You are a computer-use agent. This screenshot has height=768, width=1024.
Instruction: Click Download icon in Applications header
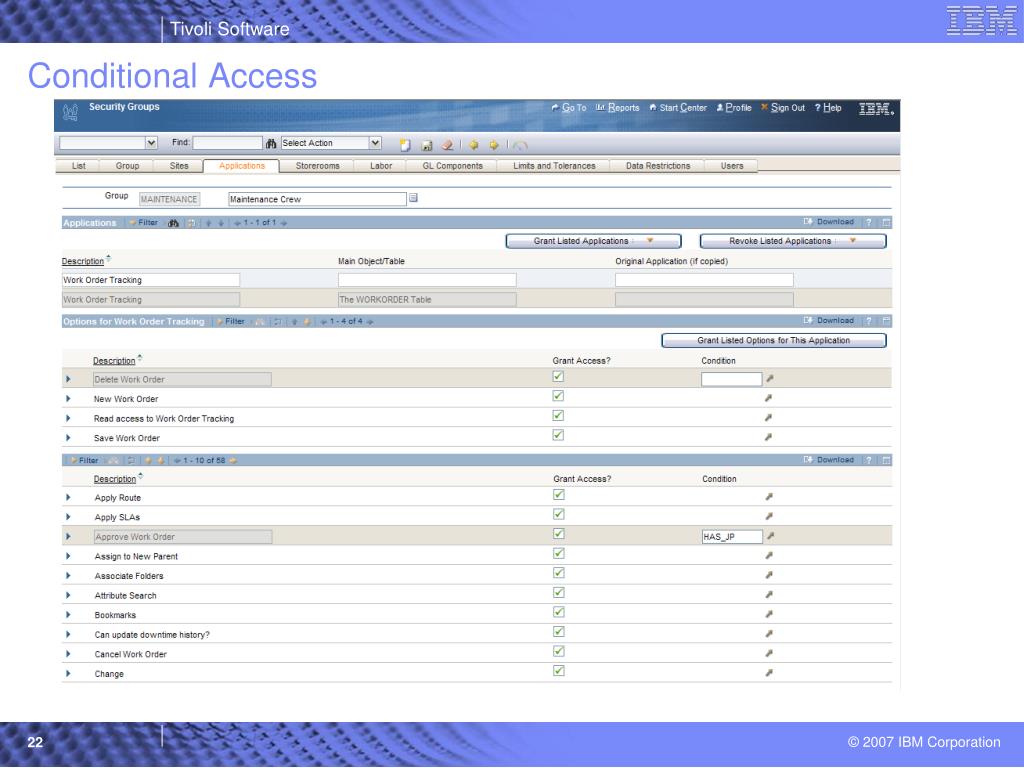click(829, 222)
